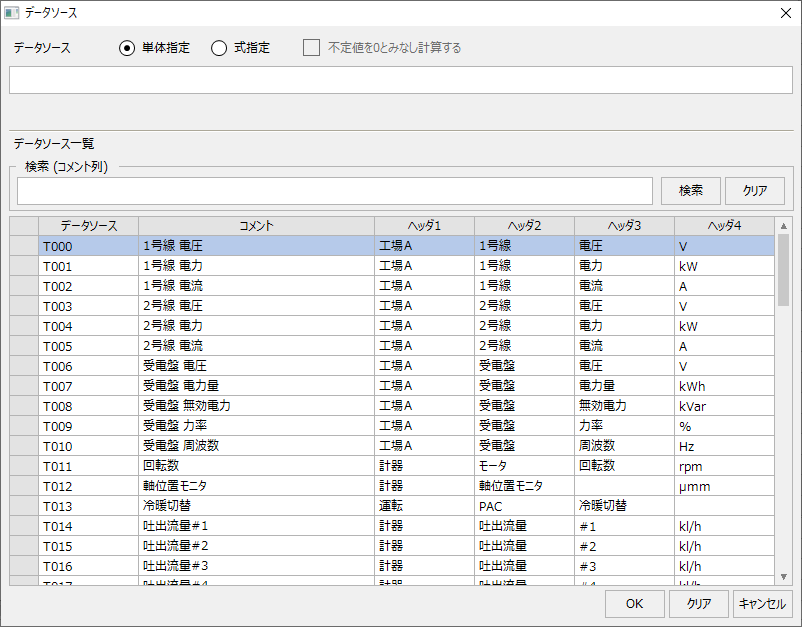Click the データソース column header in the table
The width and height of the screenshot is (802, 627).
pos(88,226)
